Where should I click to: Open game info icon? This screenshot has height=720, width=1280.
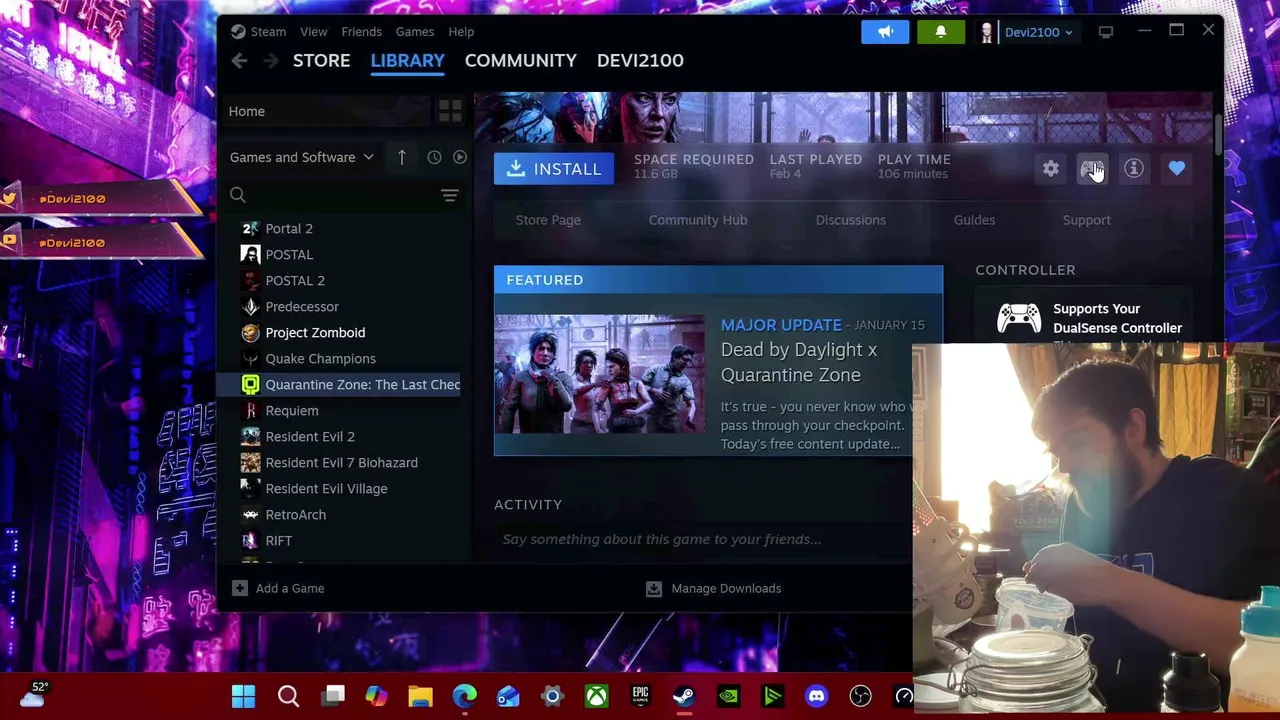coord(1134,169)
